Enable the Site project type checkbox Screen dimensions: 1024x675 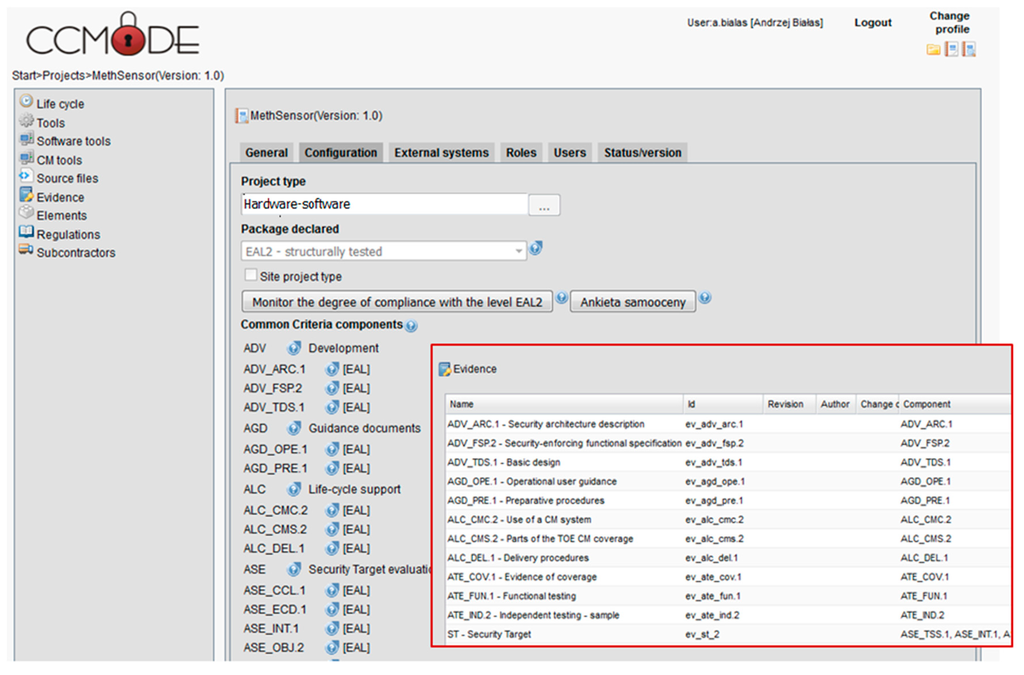[251, 275]
